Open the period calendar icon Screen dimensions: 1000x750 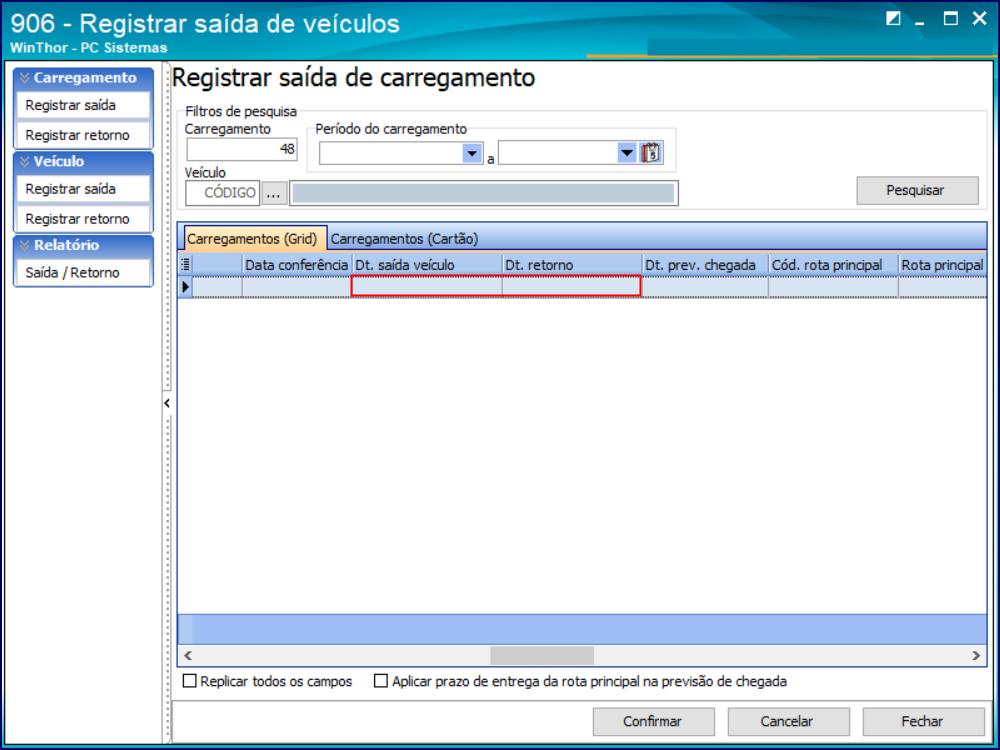(651, 153)
